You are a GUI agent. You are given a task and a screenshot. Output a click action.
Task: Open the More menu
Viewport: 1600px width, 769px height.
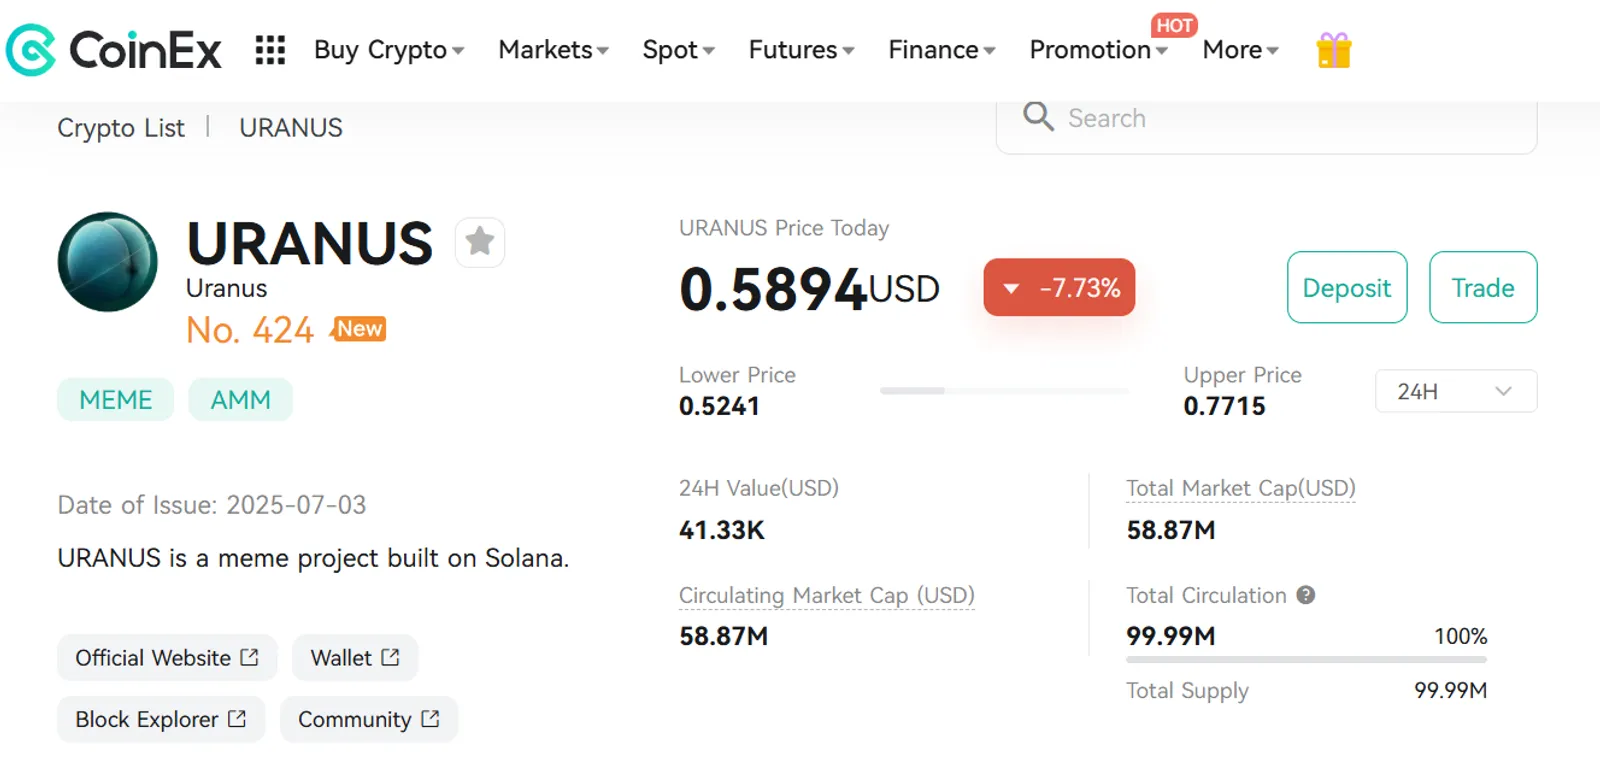tap(1241, 50)
